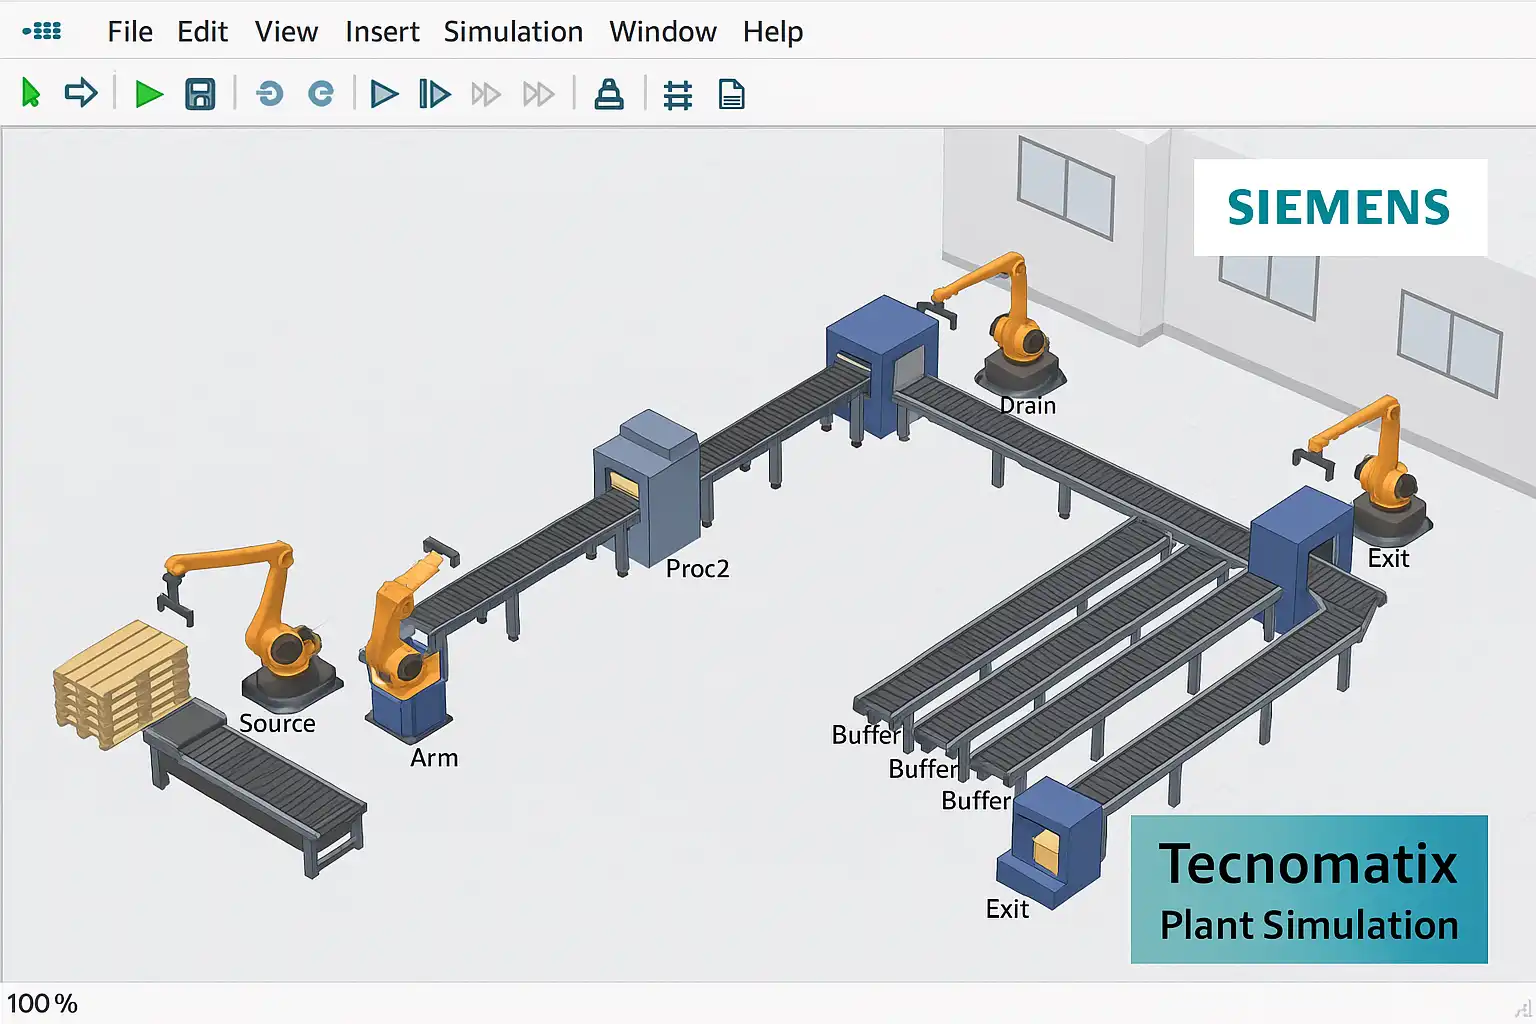Select the Source label

click(x=277, y=723)
